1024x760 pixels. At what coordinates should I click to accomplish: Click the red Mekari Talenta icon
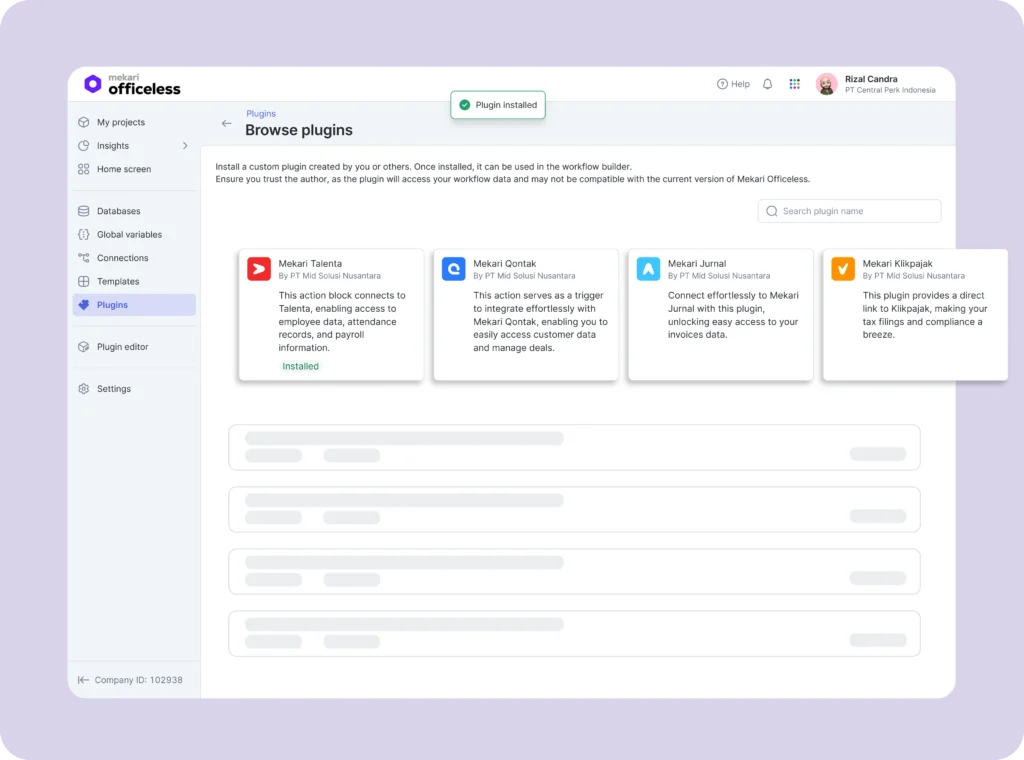pyautogui.click(x=259, y=268)
